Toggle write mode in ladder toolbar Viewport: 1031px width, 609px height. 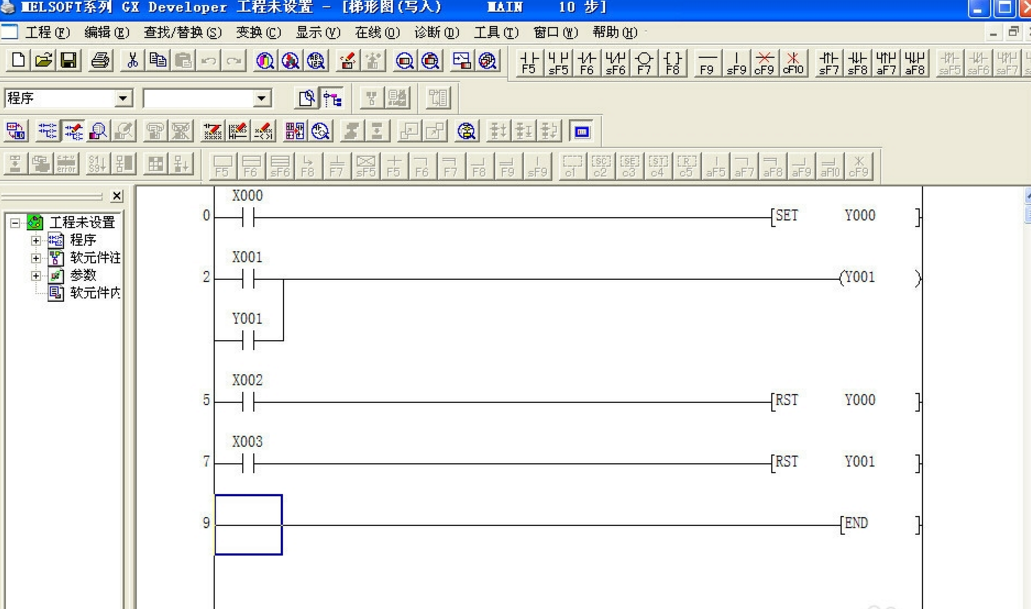(x=73, y=131)
